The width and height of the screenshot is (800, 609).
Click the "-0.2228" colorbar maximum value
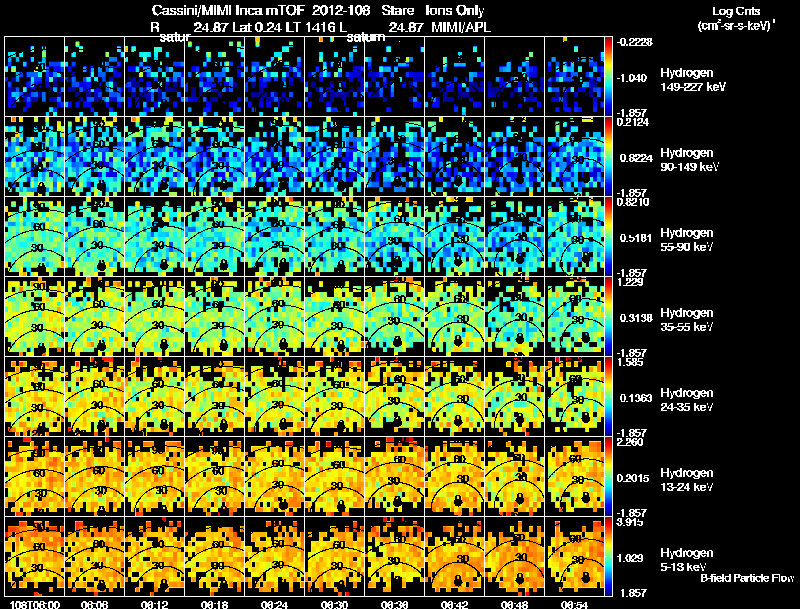point(635,42)
